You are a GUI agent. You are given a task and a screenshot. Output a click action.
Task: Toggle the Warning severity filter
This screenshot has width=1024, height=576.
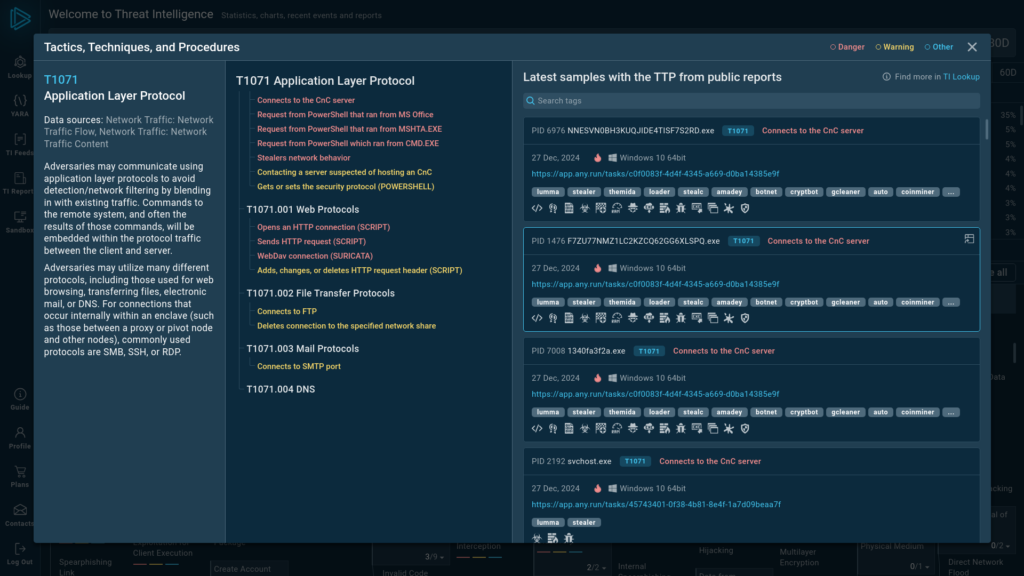pyautogui.click(x=894, y=47)
